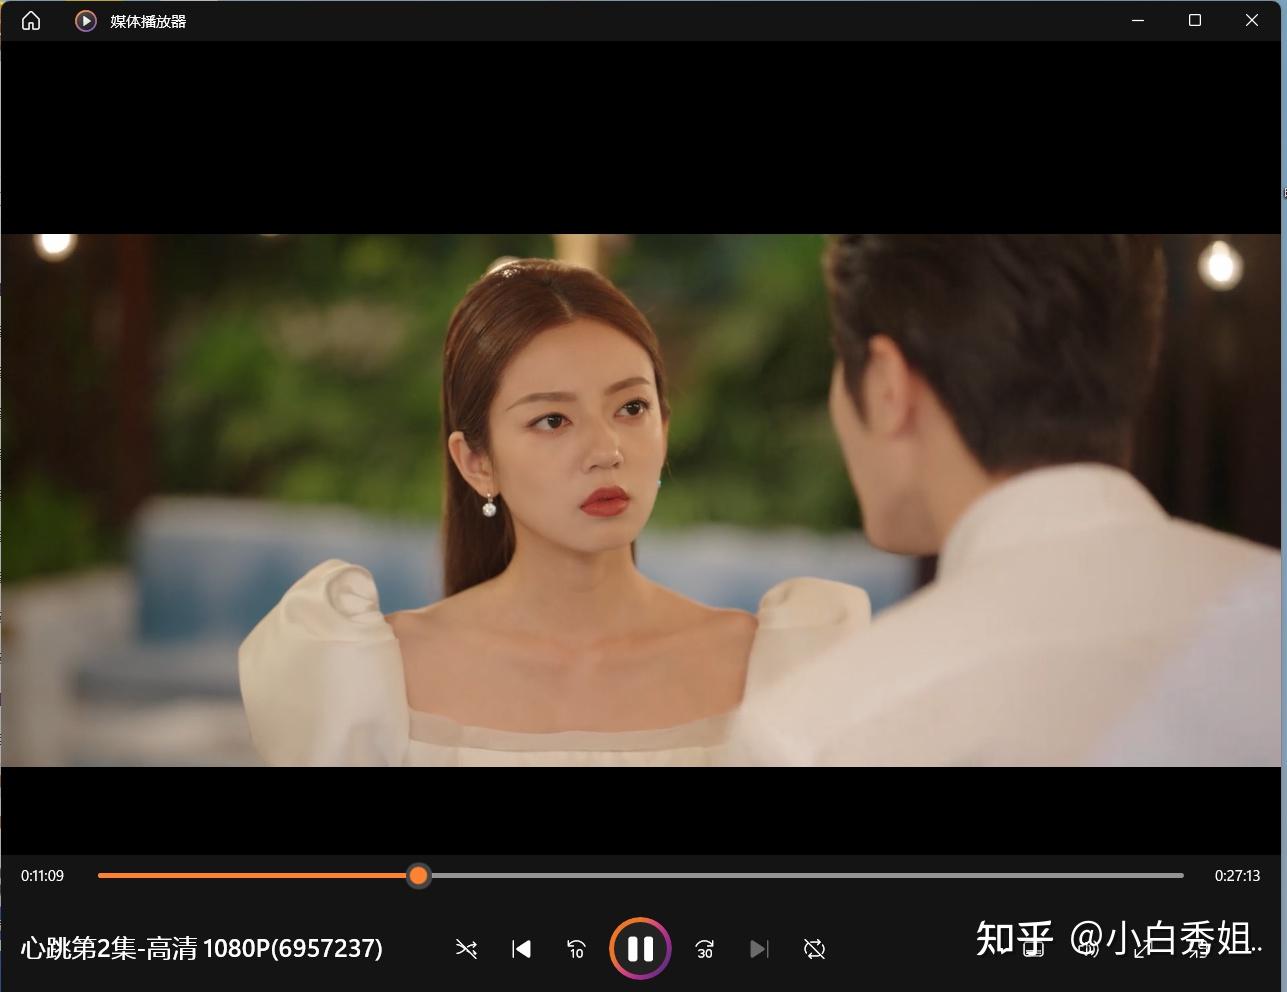Pause the currently playing video
1287x992 pixels.
[640, 949]
